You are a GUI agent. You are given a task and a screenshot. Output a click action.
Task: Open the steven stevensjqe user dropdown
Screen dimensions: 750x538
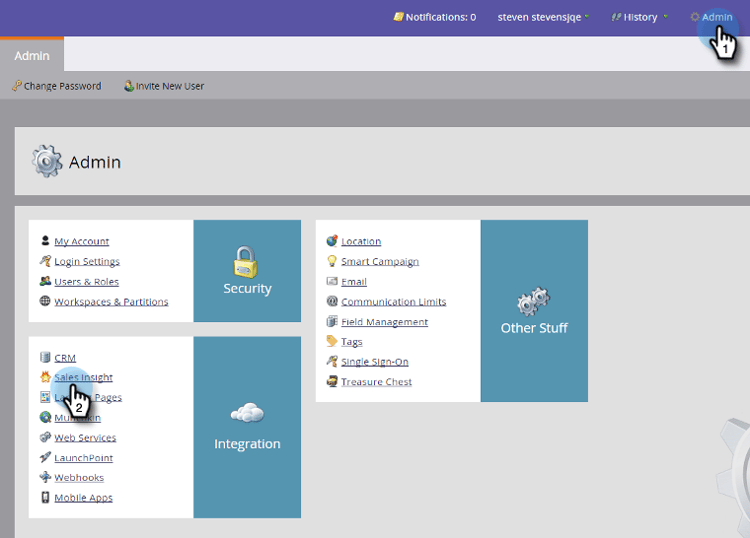click(543, 17)
